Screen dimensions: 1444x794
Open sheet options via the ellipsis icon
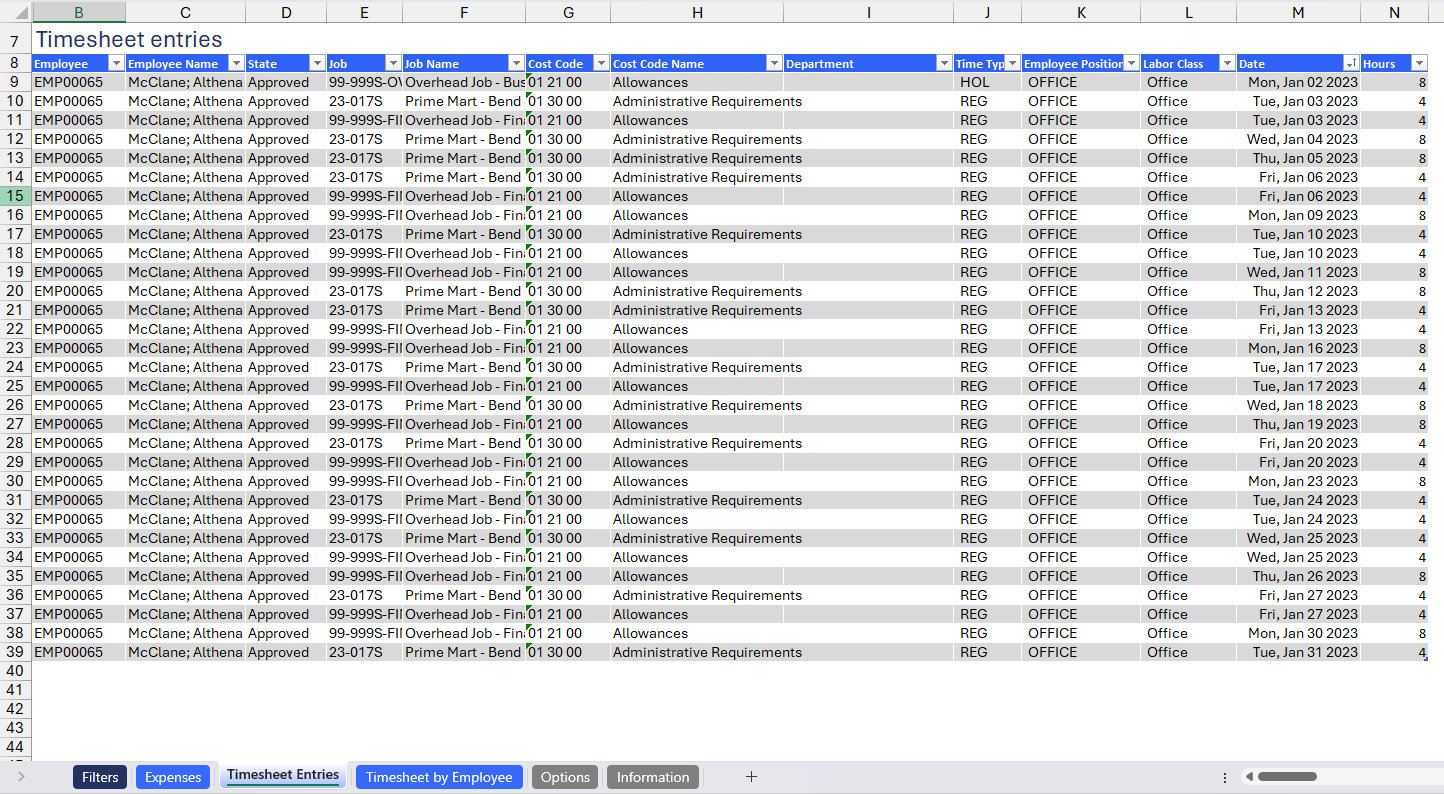point(1224,777)
